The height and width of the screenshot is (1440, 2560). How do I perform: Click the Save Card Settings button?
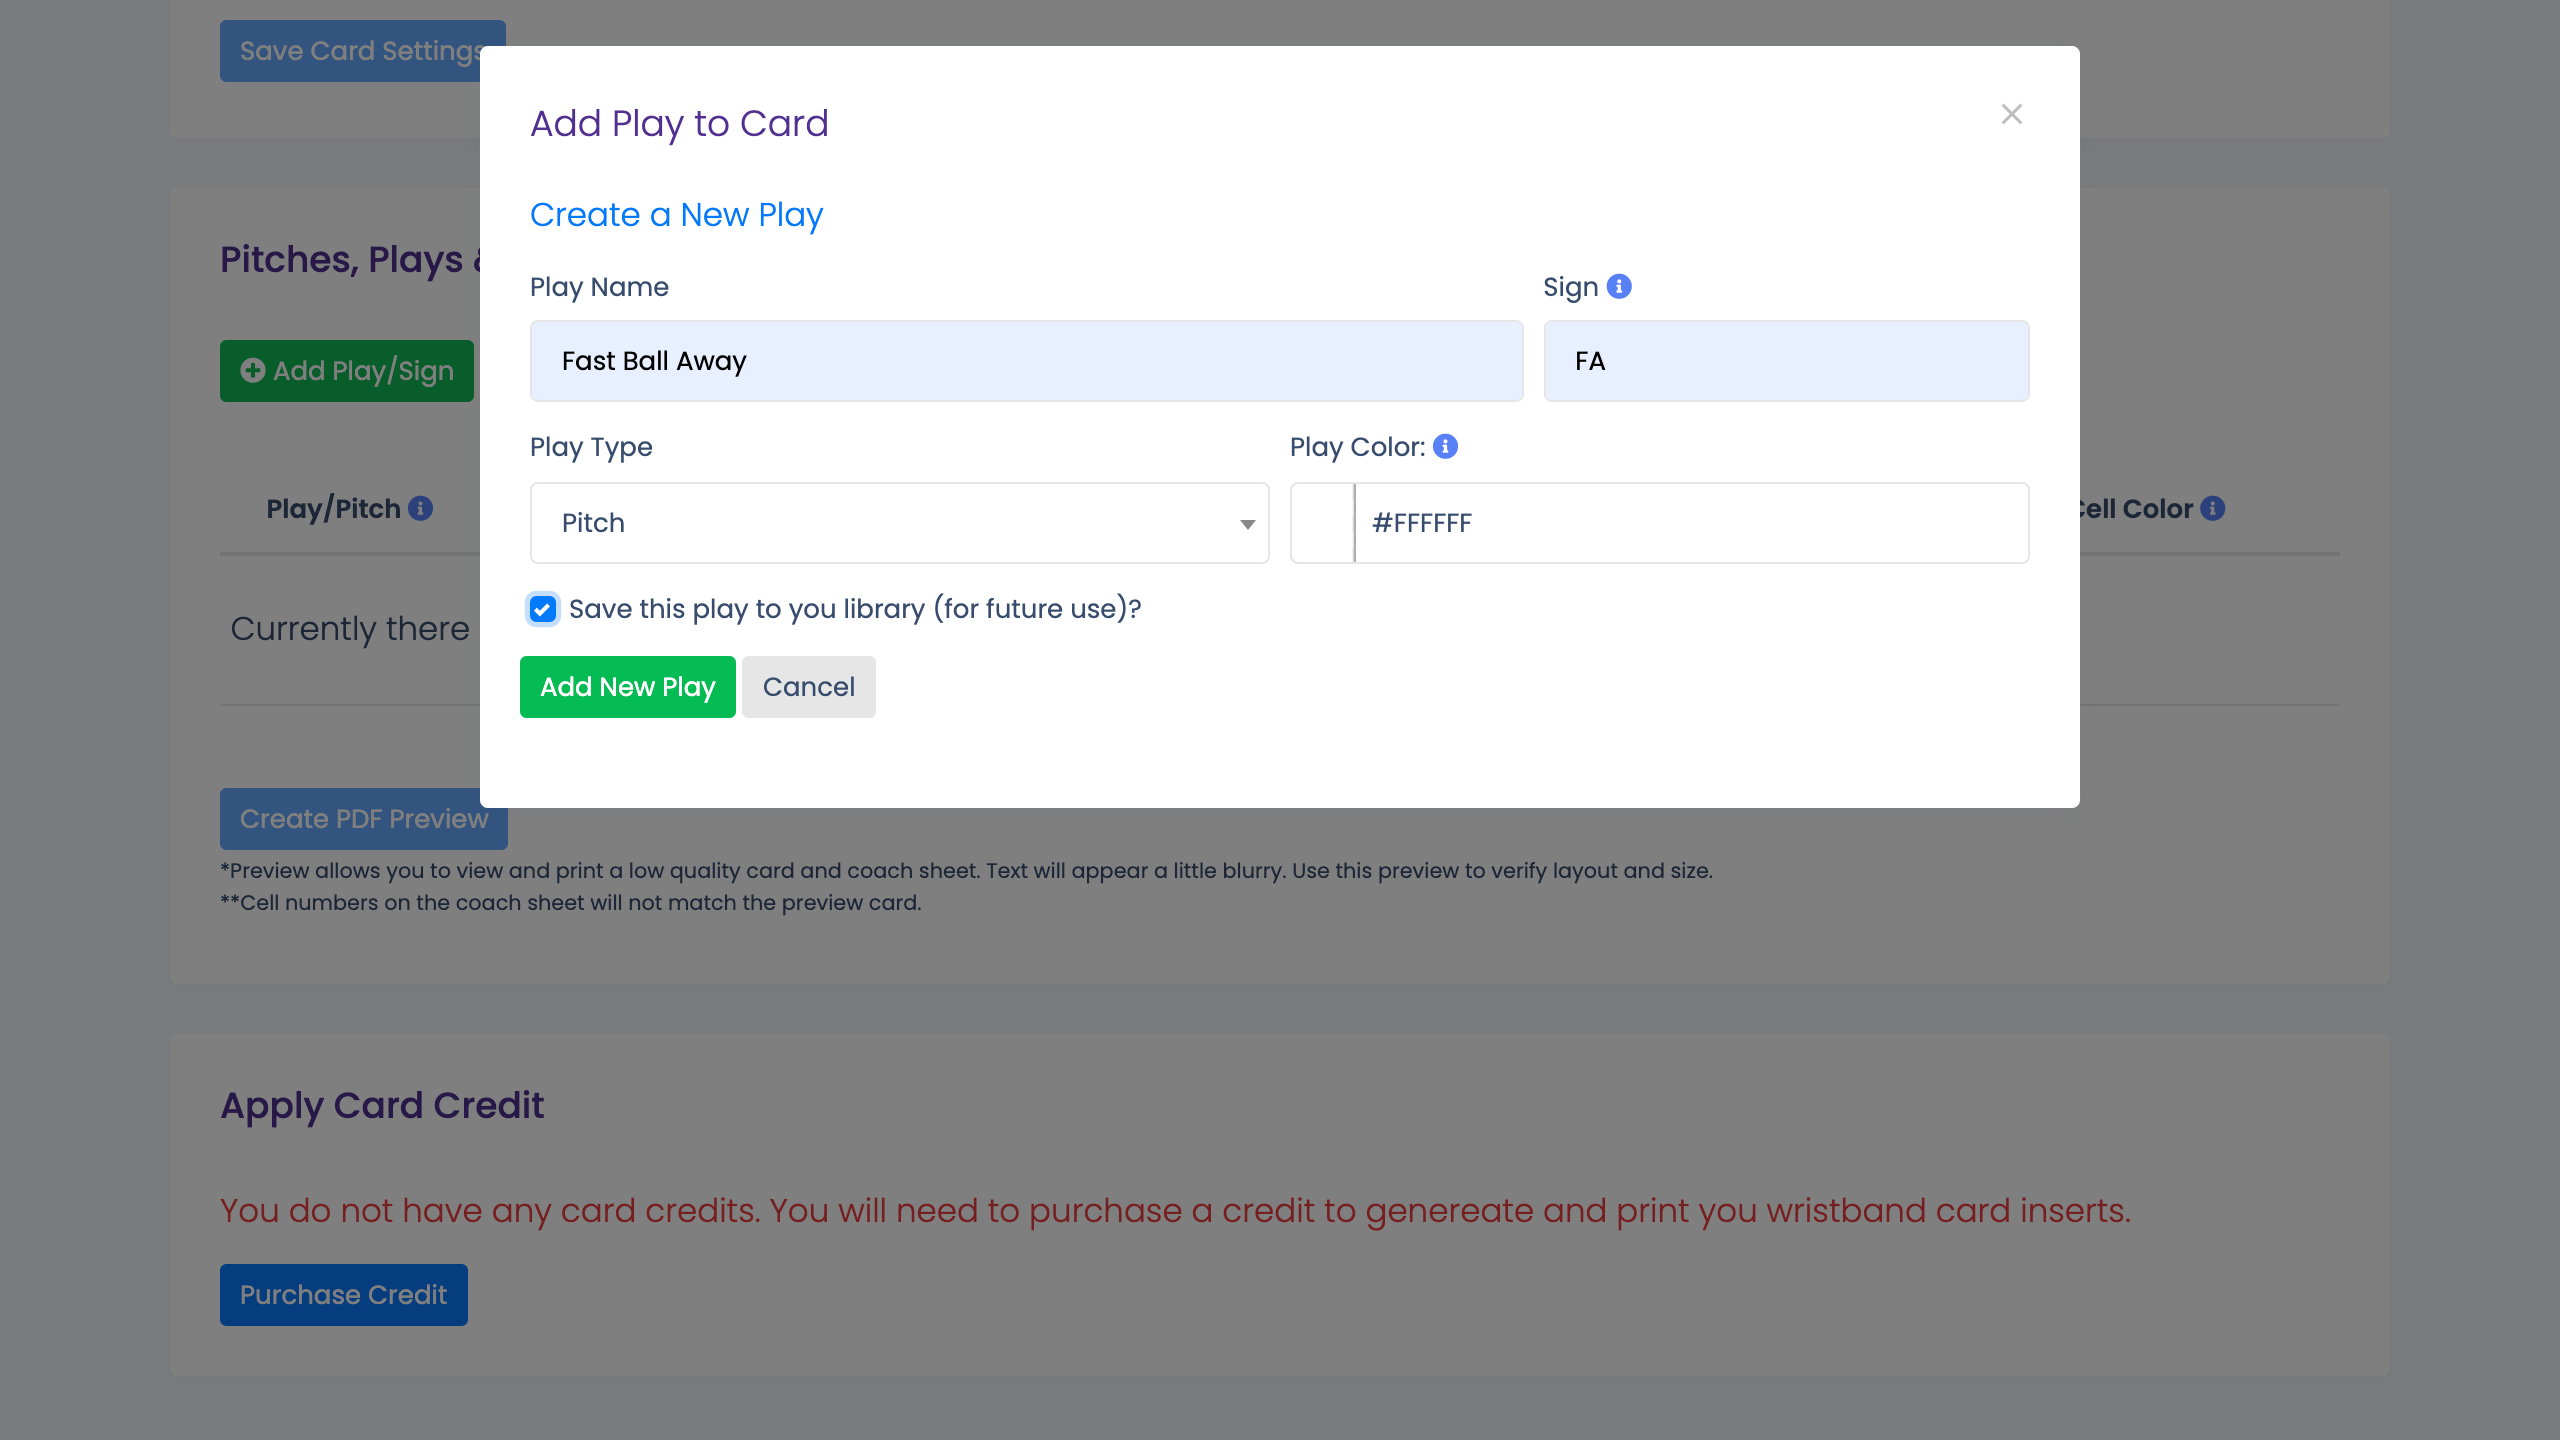tap(362, 50)
